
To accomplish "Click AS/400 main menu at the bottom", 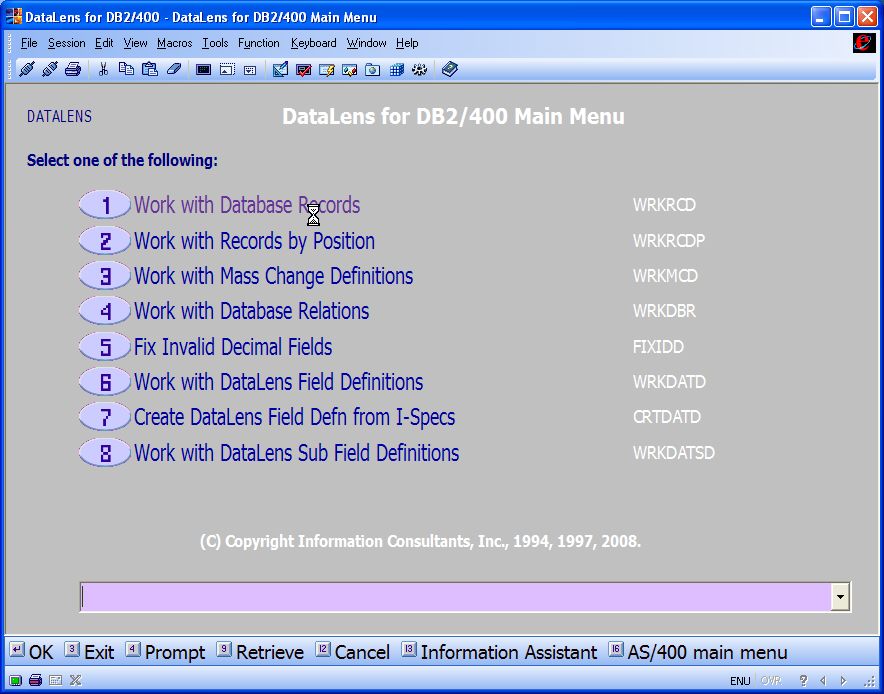I will (706, 652).
